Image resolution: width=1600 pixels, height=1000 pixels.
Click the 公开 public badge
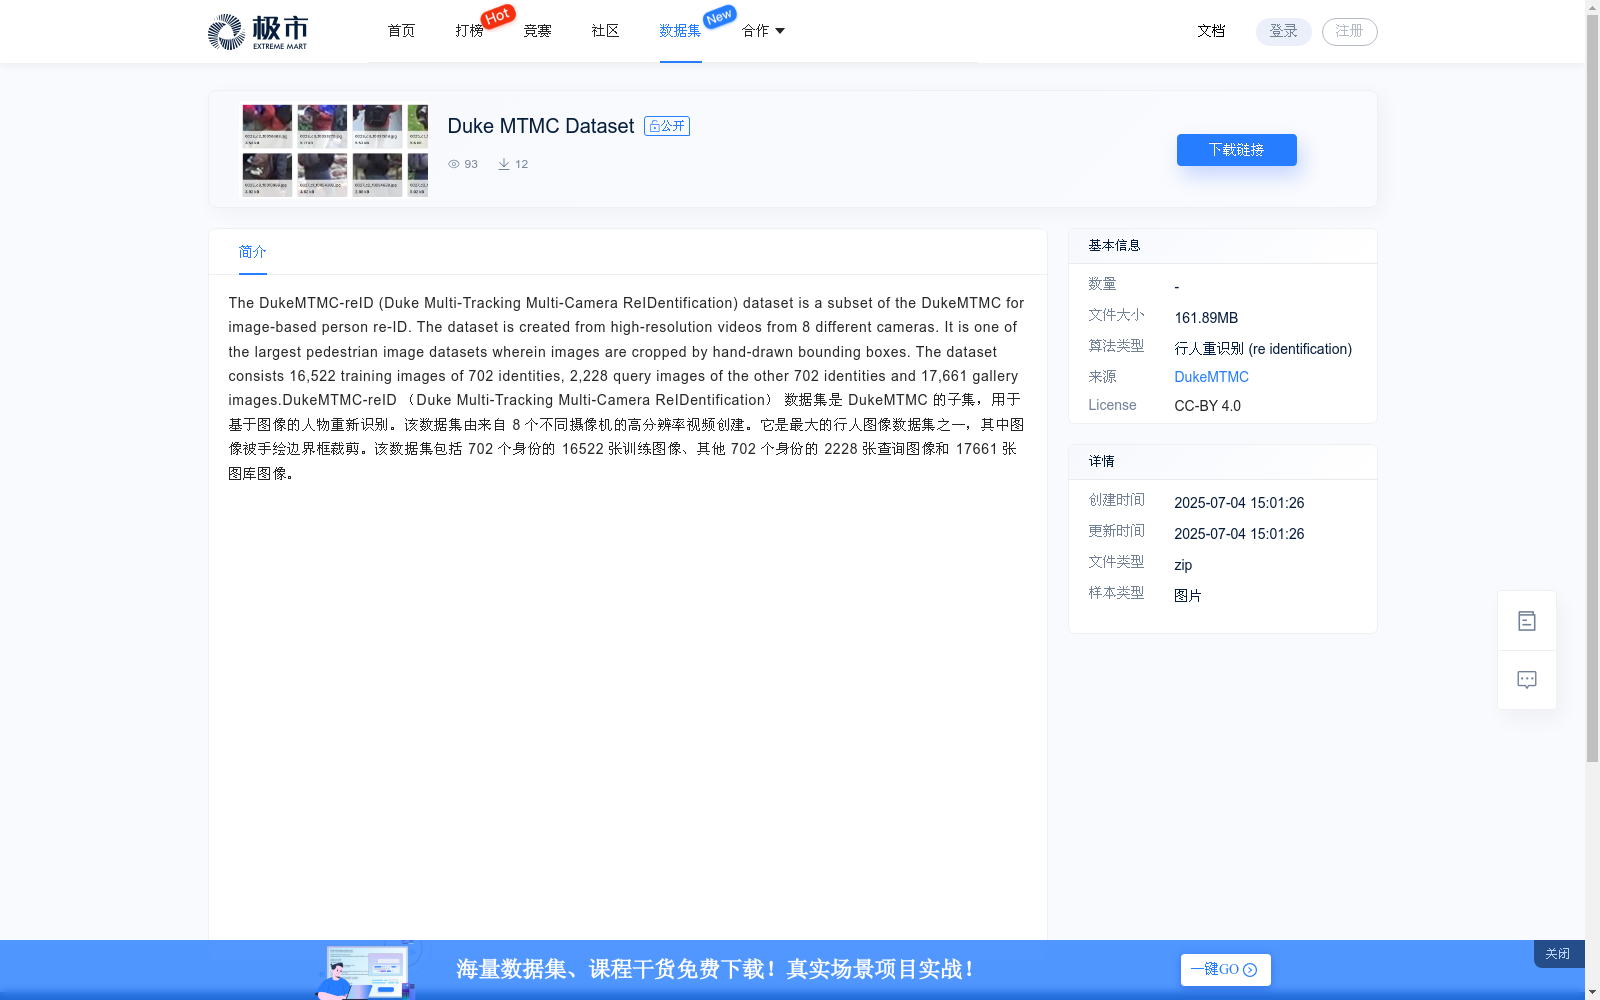click(x=667, y=126)
